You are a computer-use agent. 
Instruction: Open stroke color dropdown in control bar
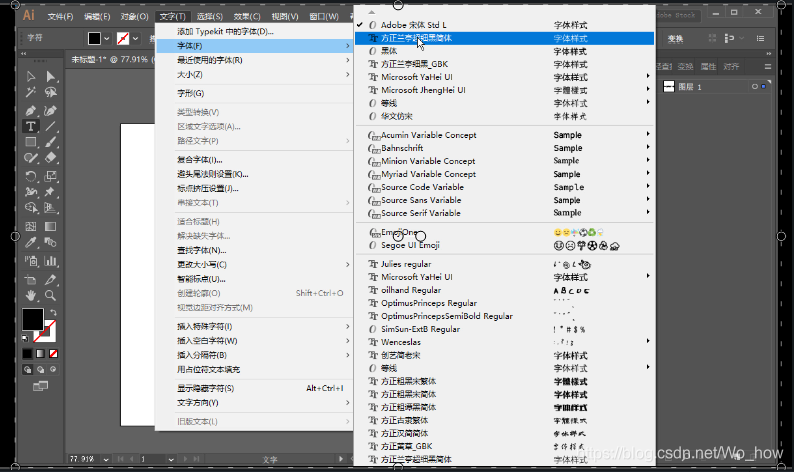tap(136, 38)
